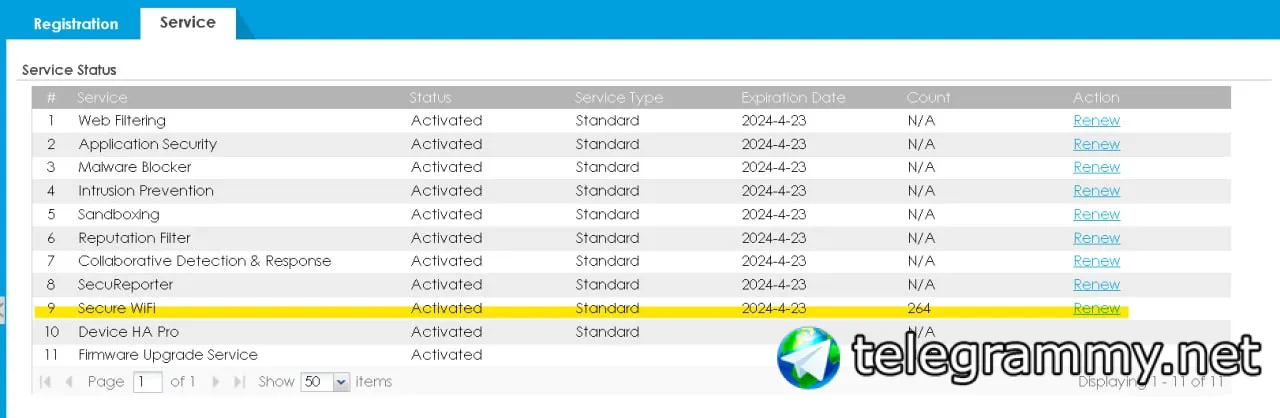Renew the Web Filtering service
The image size is (1280, 418).
tap(1096, 121)
